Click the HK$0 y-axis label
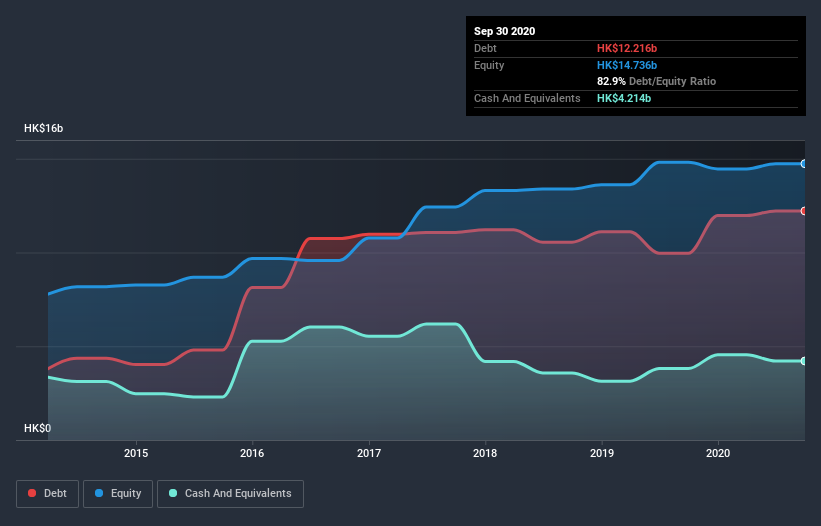Viewport: 821px width, 526px height. click(x=38, y=428)
